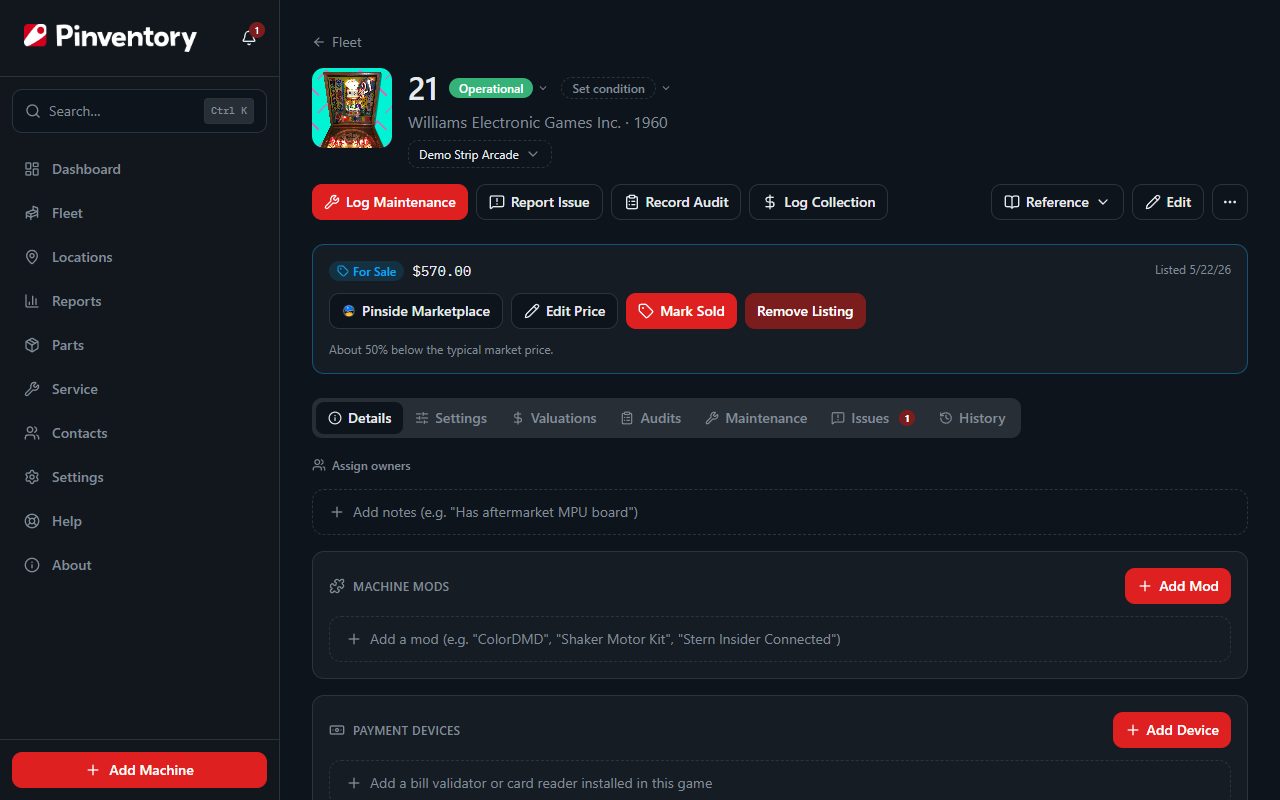Image resolution: width=1280 pixels, height=800 pixels.
Task: Switch to the Issues tab
Action: (x=872, y=418)
